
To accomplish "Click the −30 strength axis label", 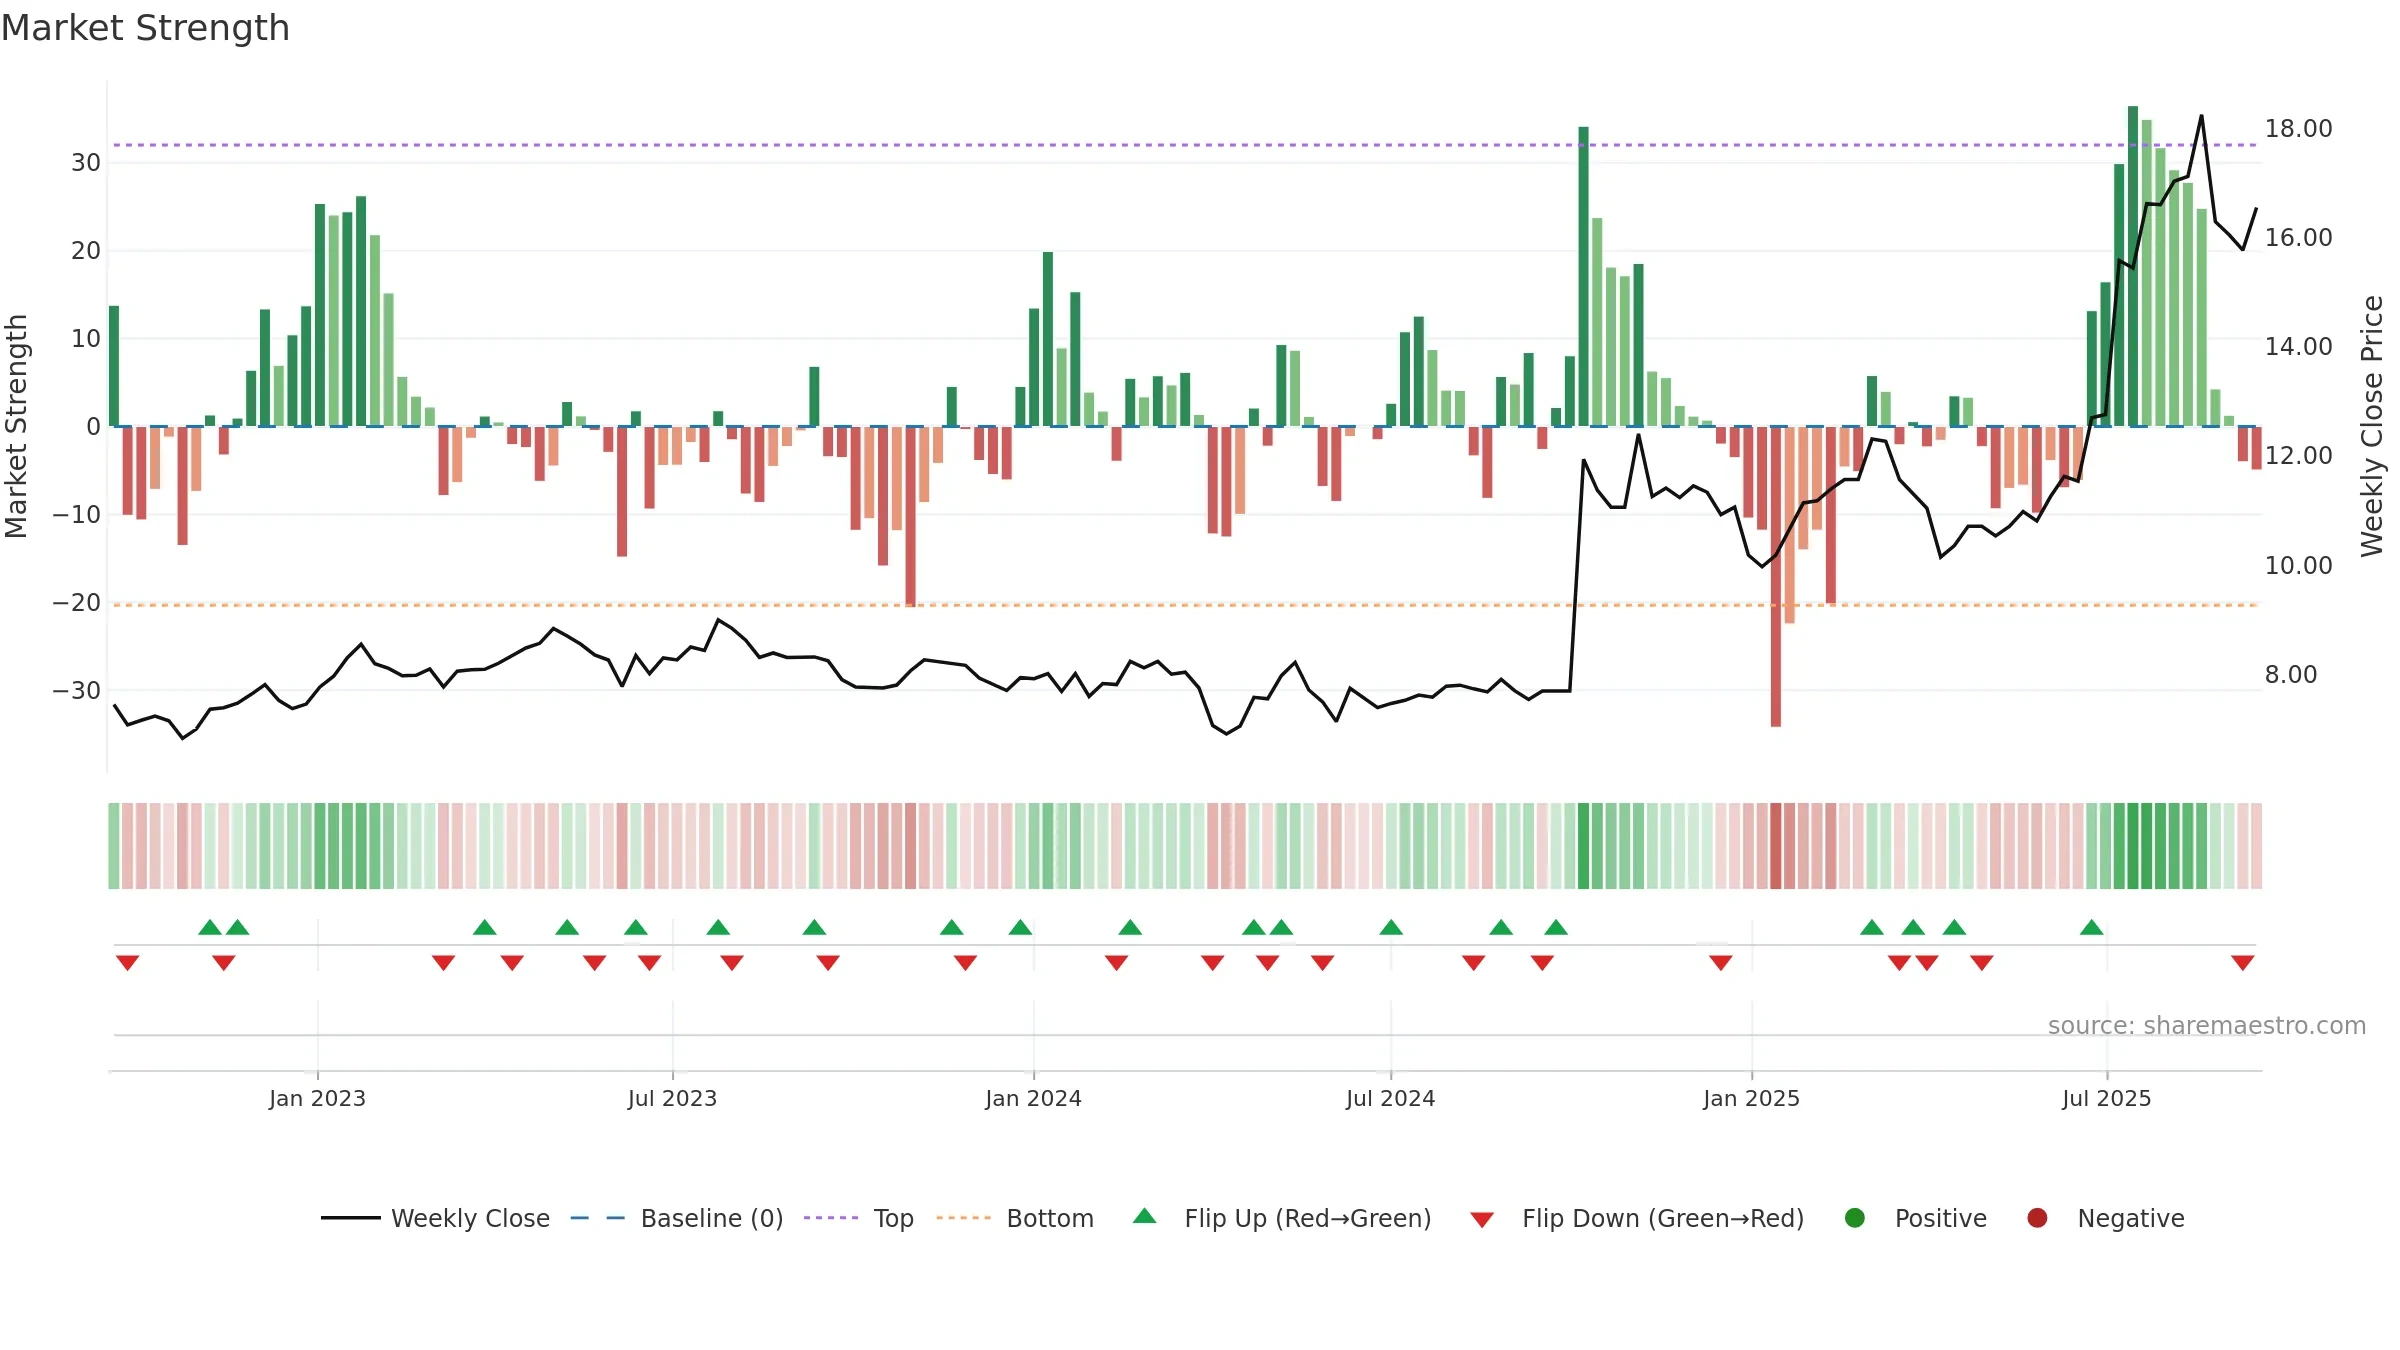I will (x=77, y=691).
